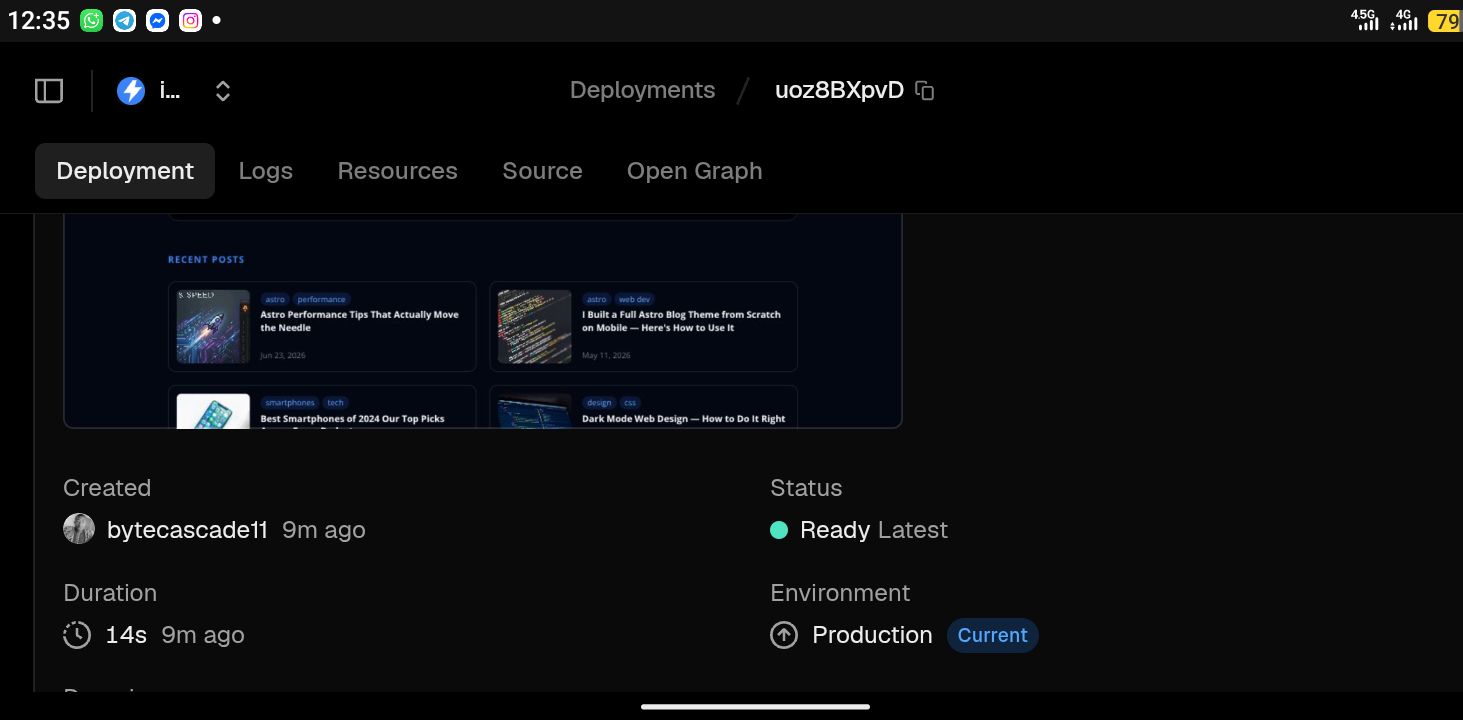Click the duration clock icon

pos(77,635)
